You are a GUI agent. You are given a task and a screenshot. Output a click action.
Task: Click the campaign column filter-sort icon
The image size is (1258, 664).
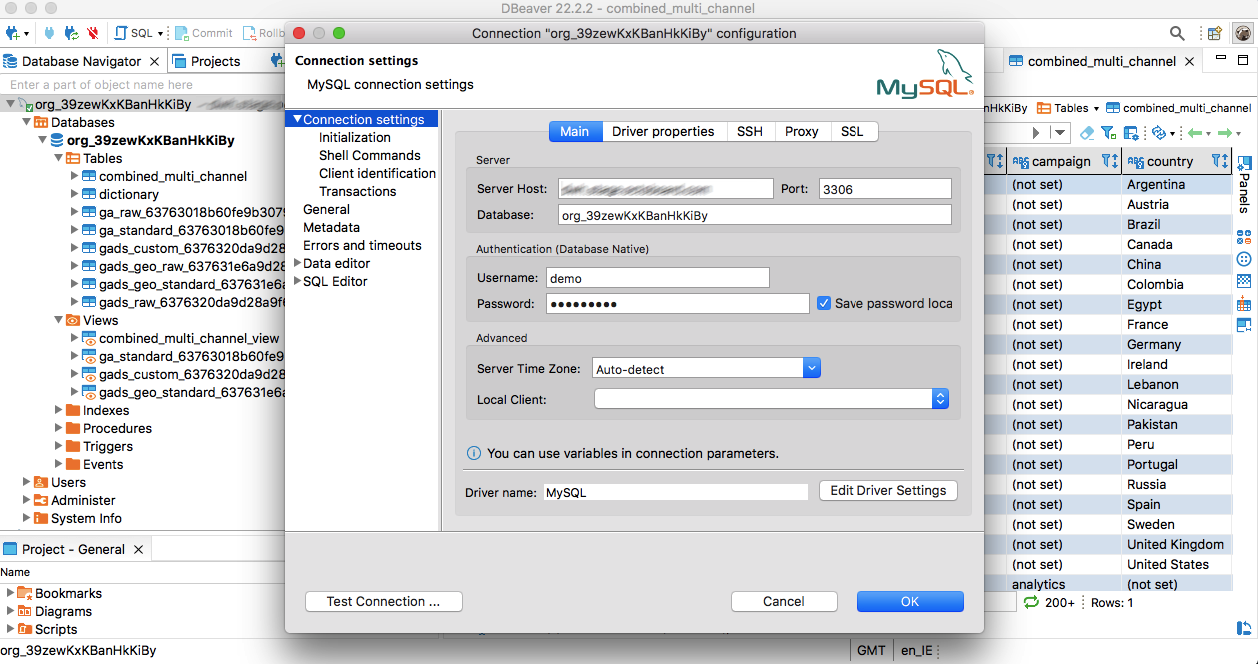[x=1109, y=161]
